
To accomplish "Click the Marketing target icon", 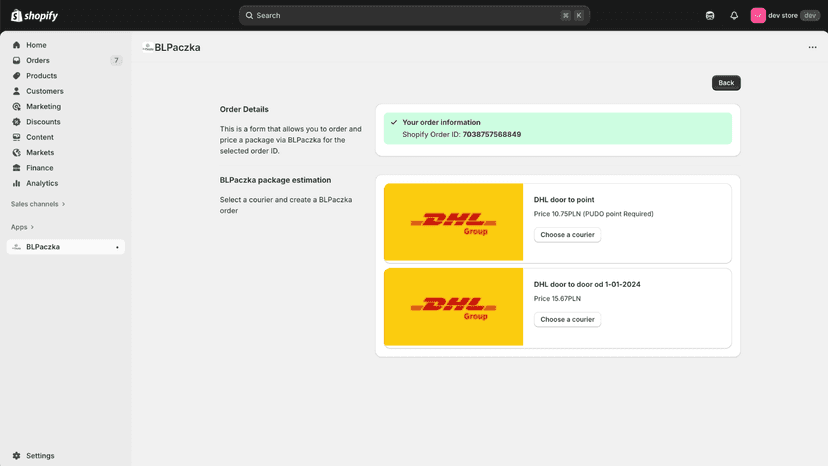I will (x=16, y=106).
